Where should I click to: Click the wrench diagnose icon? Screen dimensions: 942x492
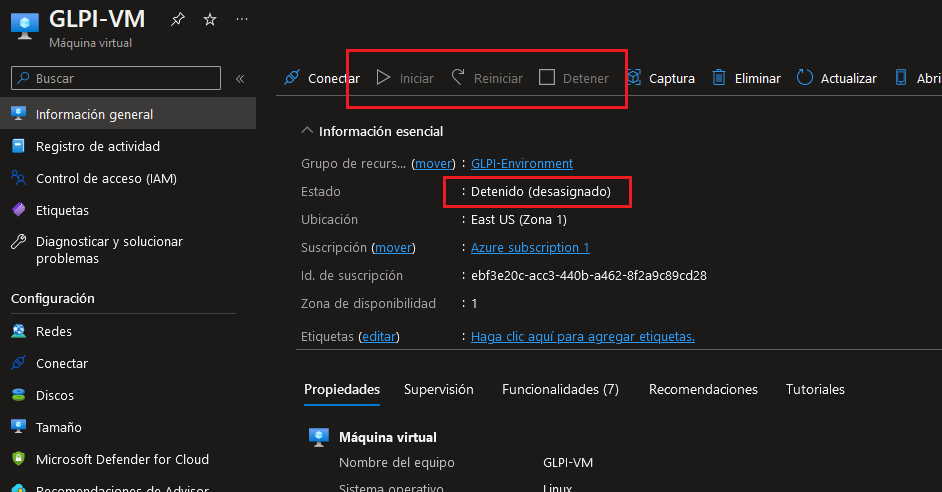[x=19, y=241]
